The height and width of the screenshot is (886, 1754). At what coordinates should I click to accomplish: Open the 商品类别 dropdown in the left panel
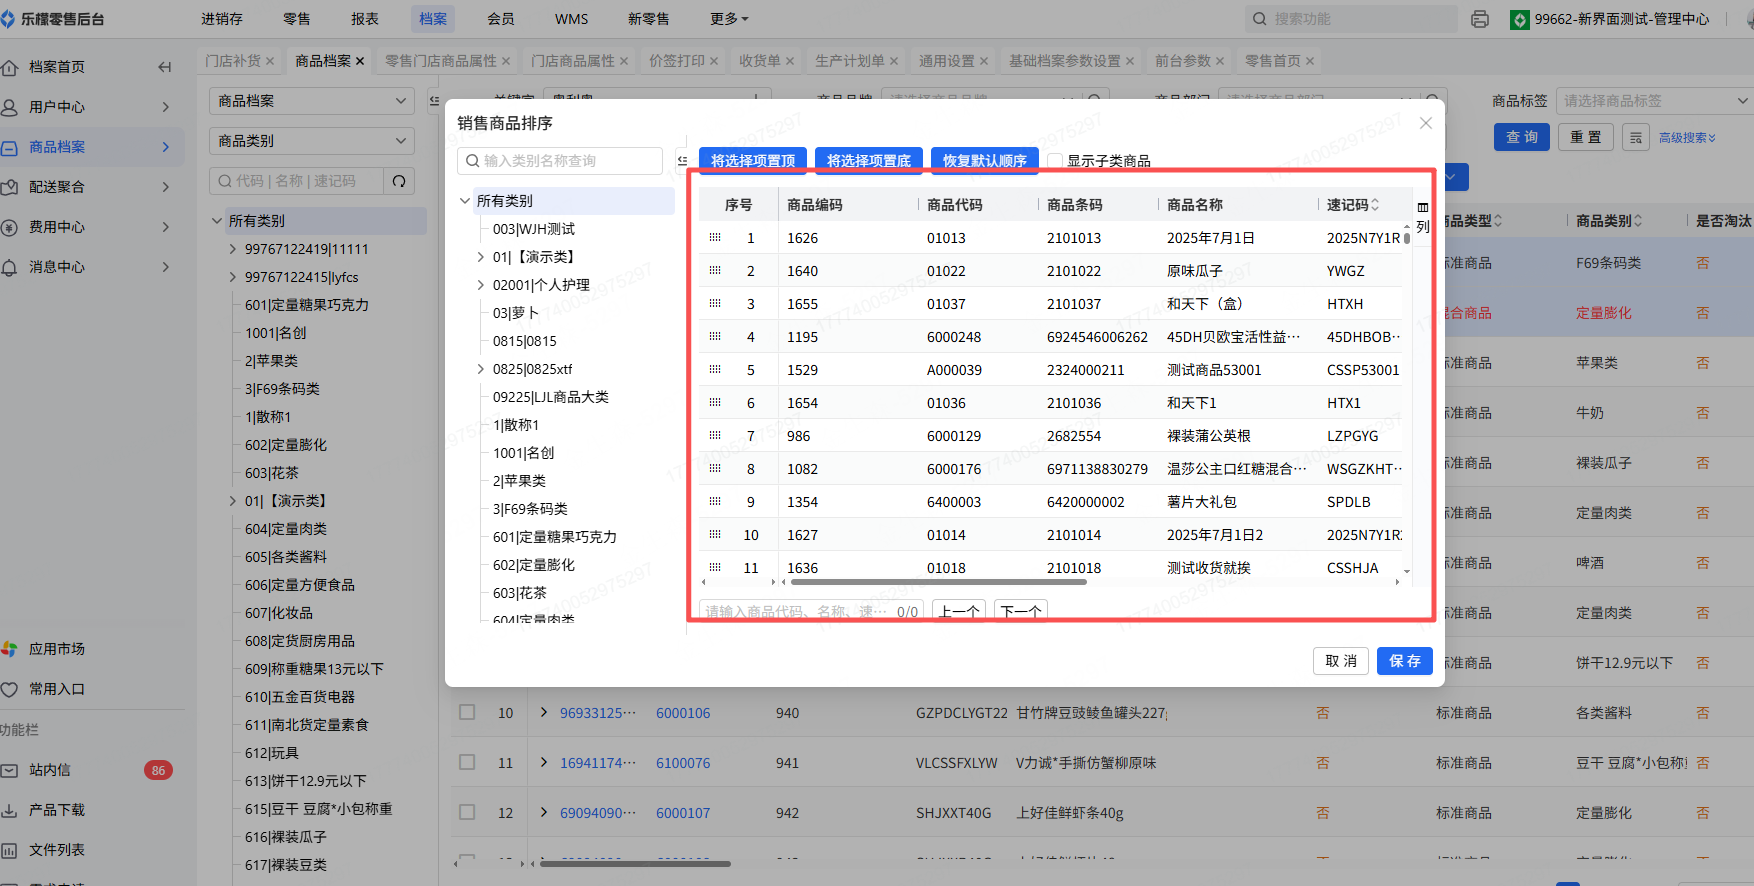tap(311, 141)
